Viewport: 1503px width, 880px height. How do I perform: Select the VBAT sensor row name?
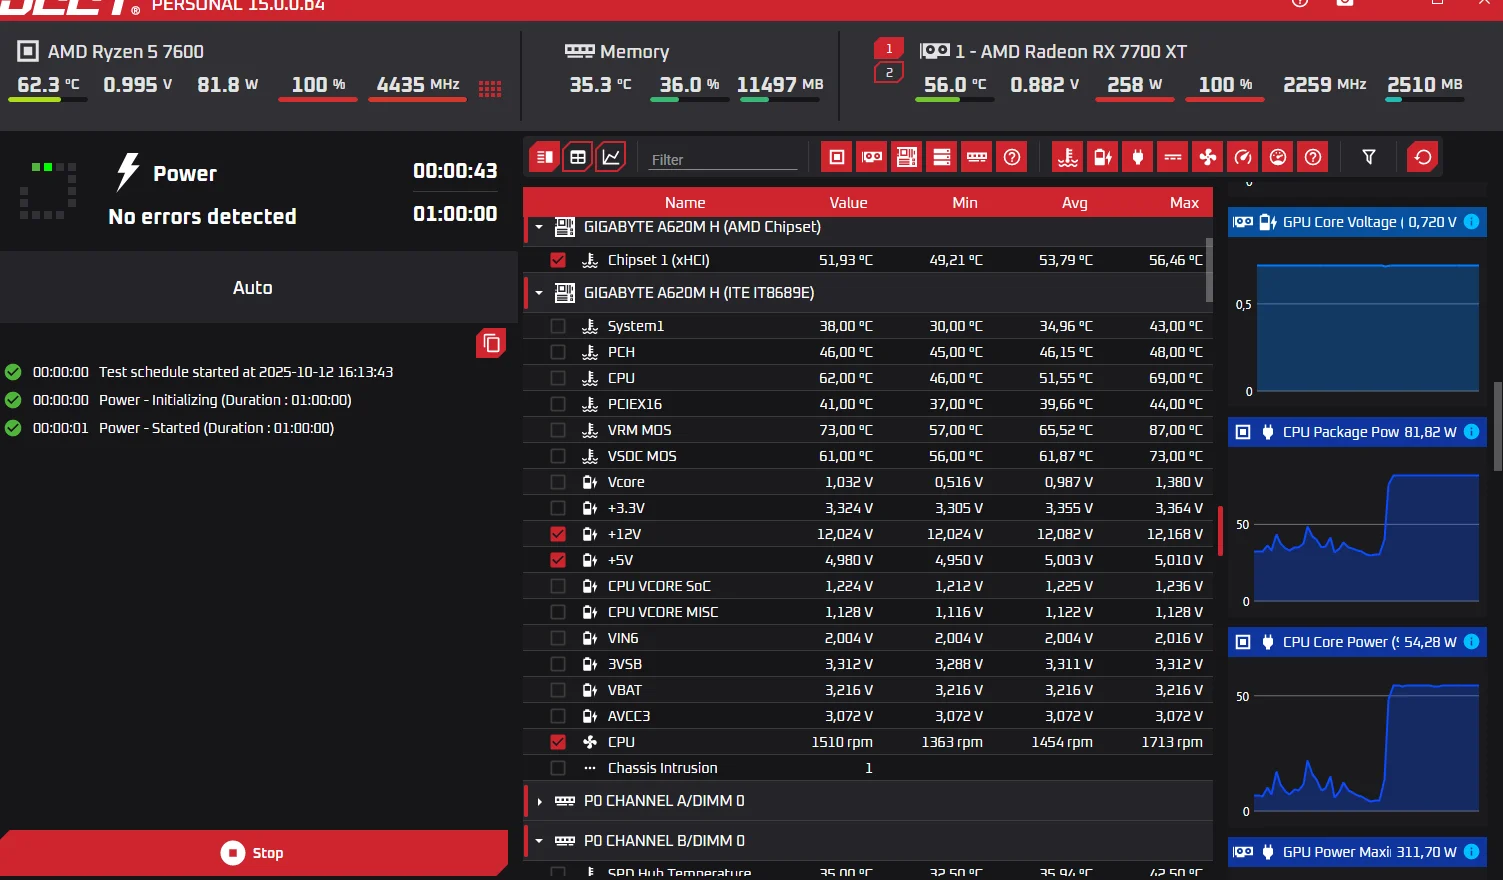point(625,690)
